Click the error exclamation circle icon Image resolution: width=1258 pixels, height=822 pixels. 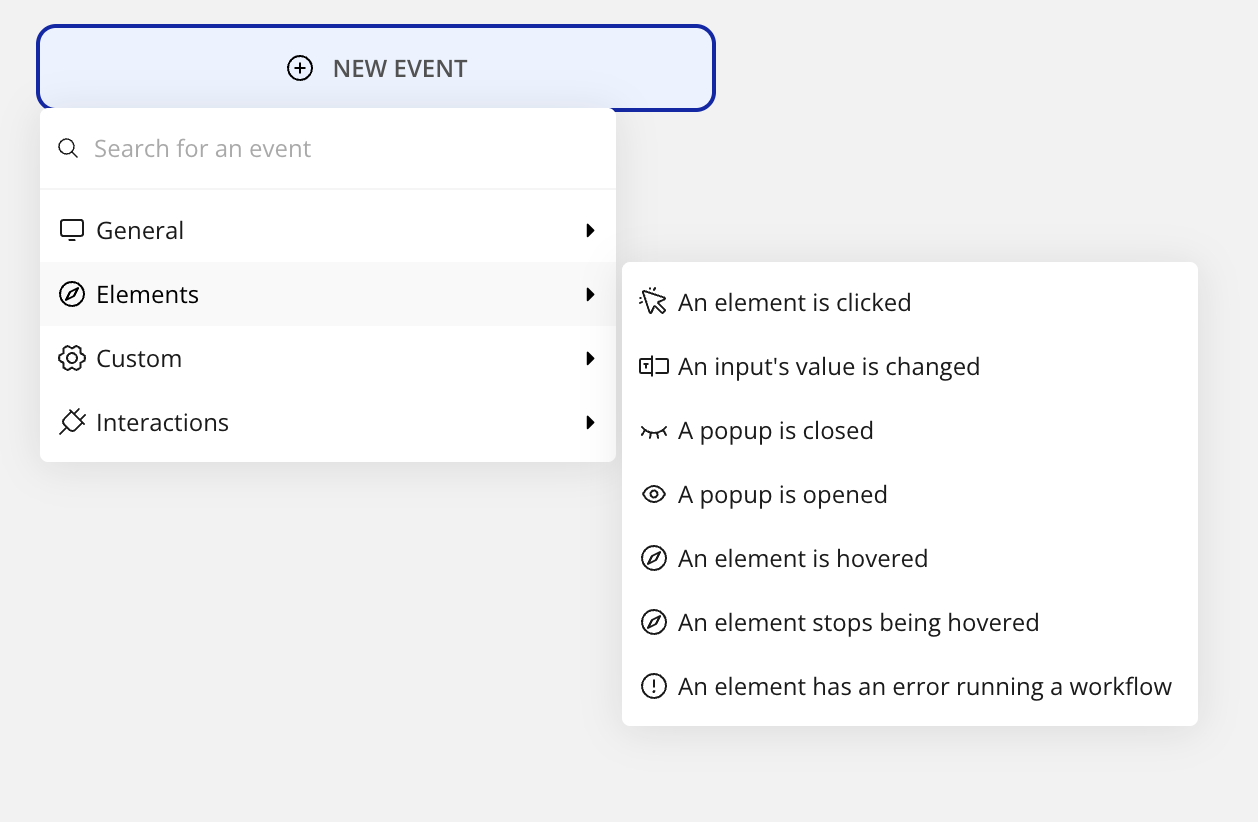coord(653,687)
